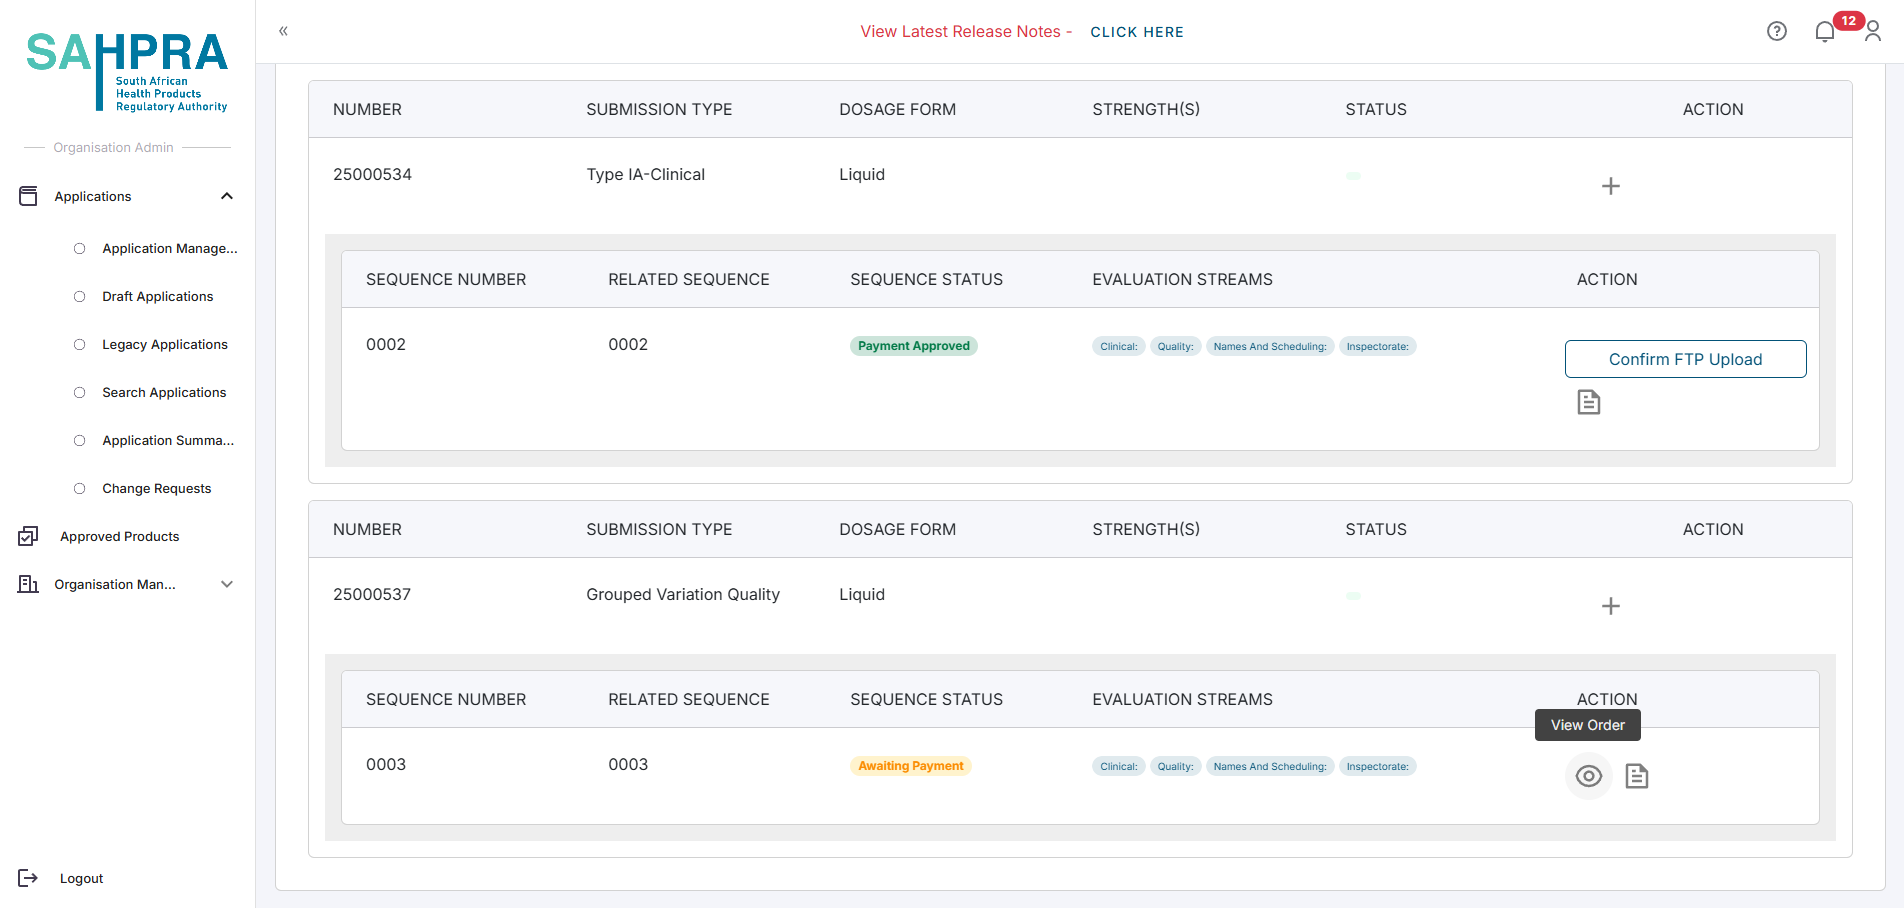Collapse the sidebar with double chevron
1904x908 pixels.
click(x=283, y=31)
